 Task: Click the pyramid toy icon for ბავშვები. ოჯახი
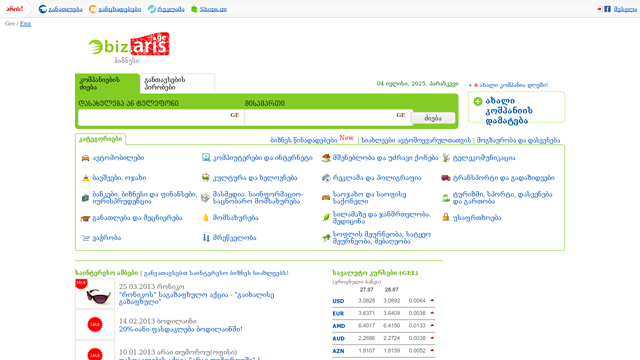pos(85,178)
